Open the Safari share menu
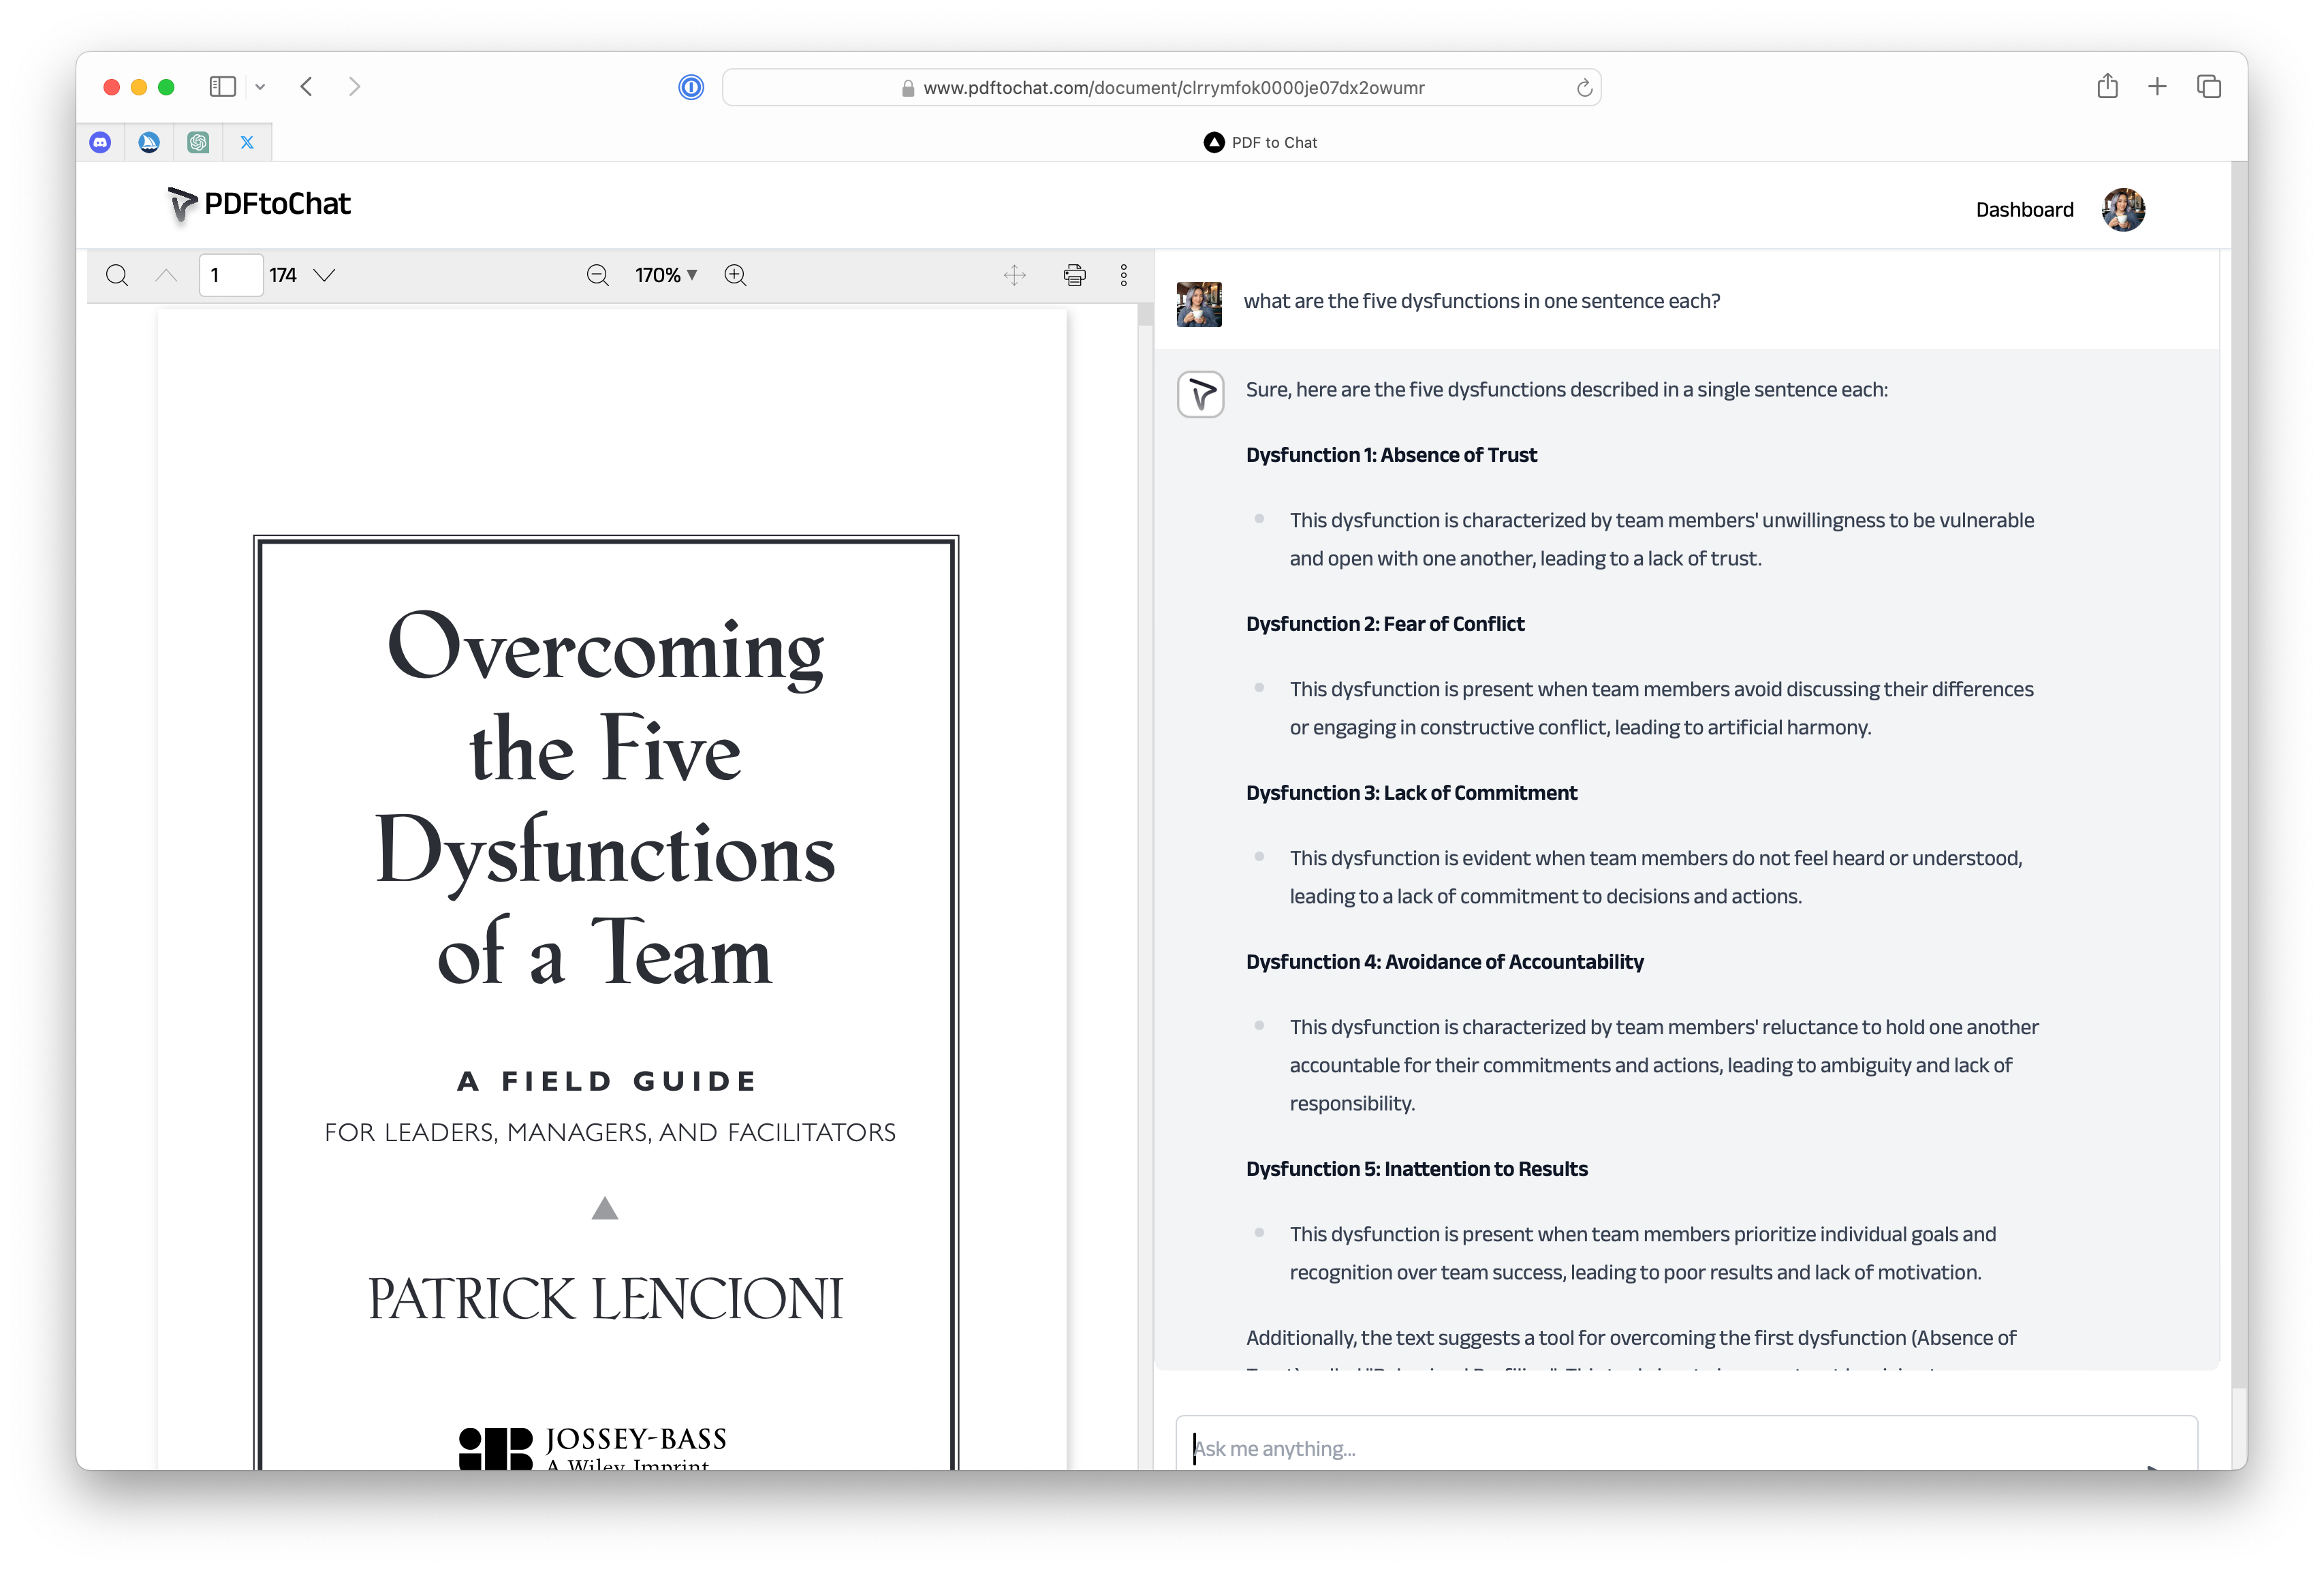This screenshot has height=1571, width=2324. point(2107,87)
